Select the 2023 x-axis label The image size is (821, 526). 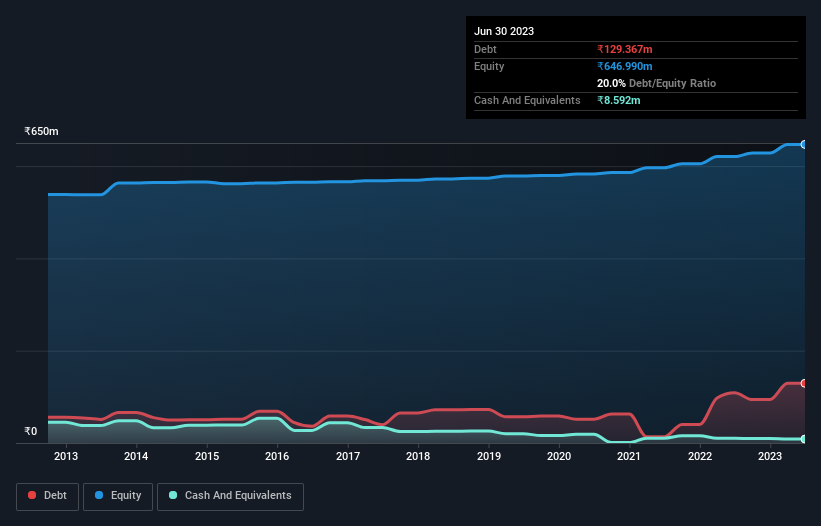[770, 456]
